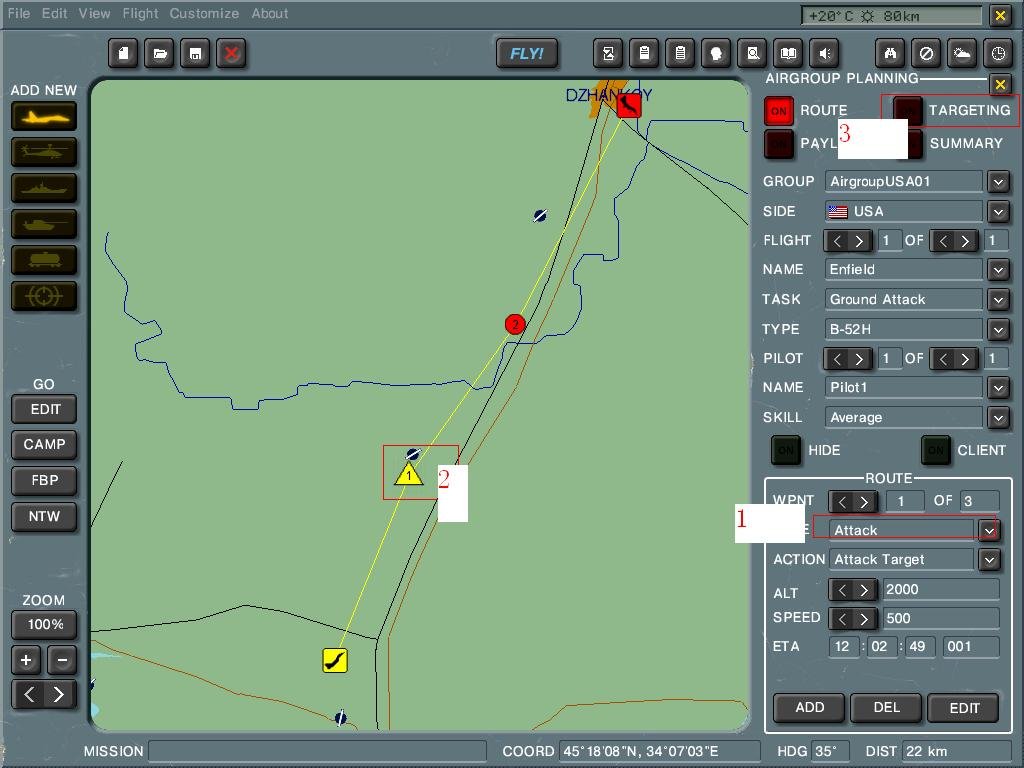Open mission time clock icon
Image resolution: width=1024 pixels, height=768 pixels.
click(998, 54)
